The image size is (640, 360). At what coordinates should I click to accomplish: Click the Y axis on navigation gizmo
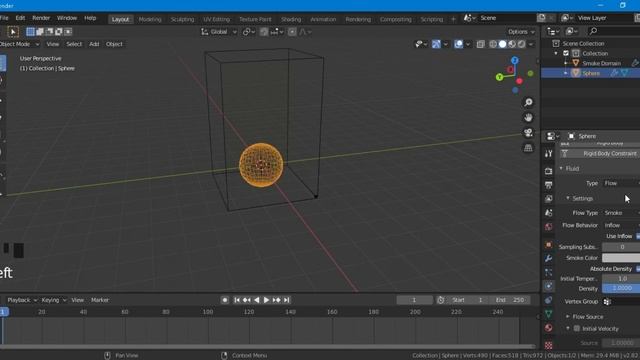499,77
